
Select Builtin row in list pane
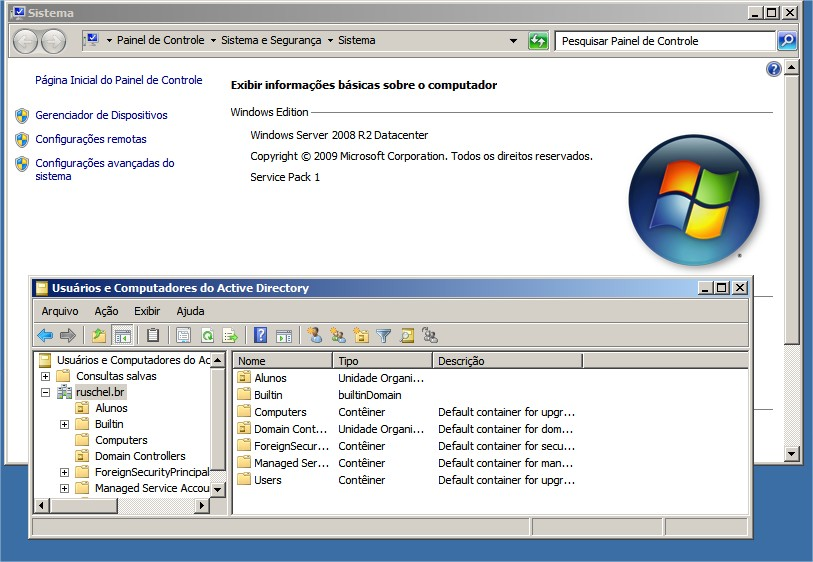click(490, 395)
